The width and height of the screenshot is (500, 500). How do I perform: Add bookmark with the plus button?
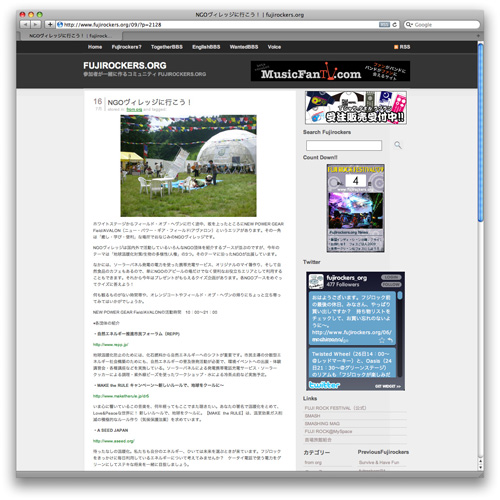50,25
